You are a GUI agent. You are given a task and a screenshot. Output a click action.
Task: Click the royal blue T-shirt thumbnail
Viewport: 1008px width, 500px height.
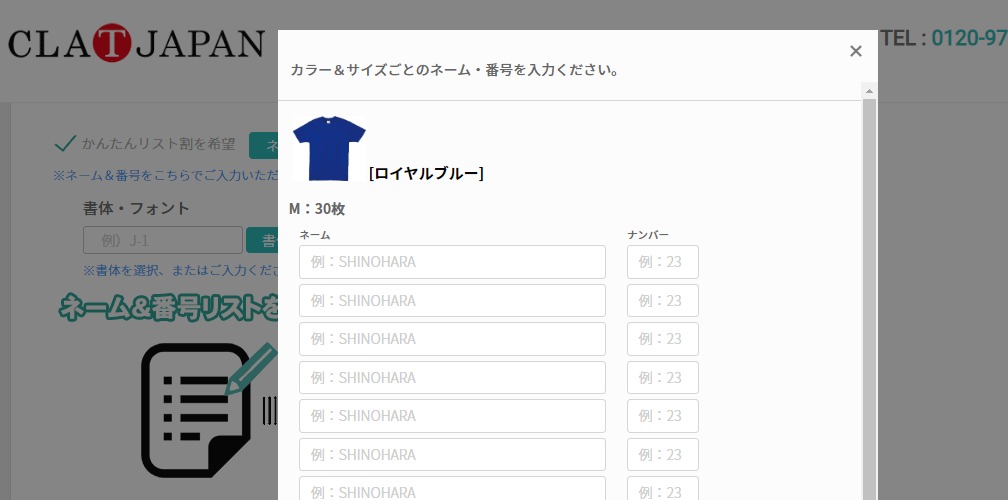(x=329, y=148)
